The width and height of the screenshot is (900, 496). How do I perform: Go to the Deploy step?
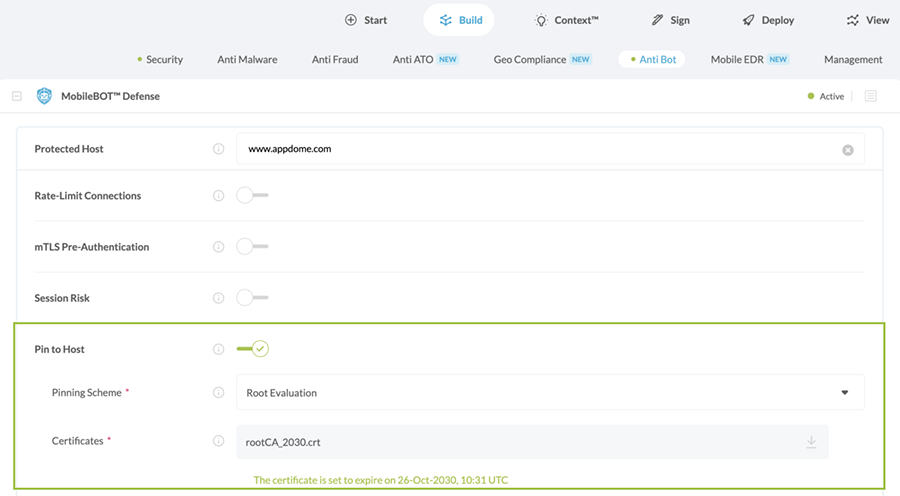[x=768, y=20]
